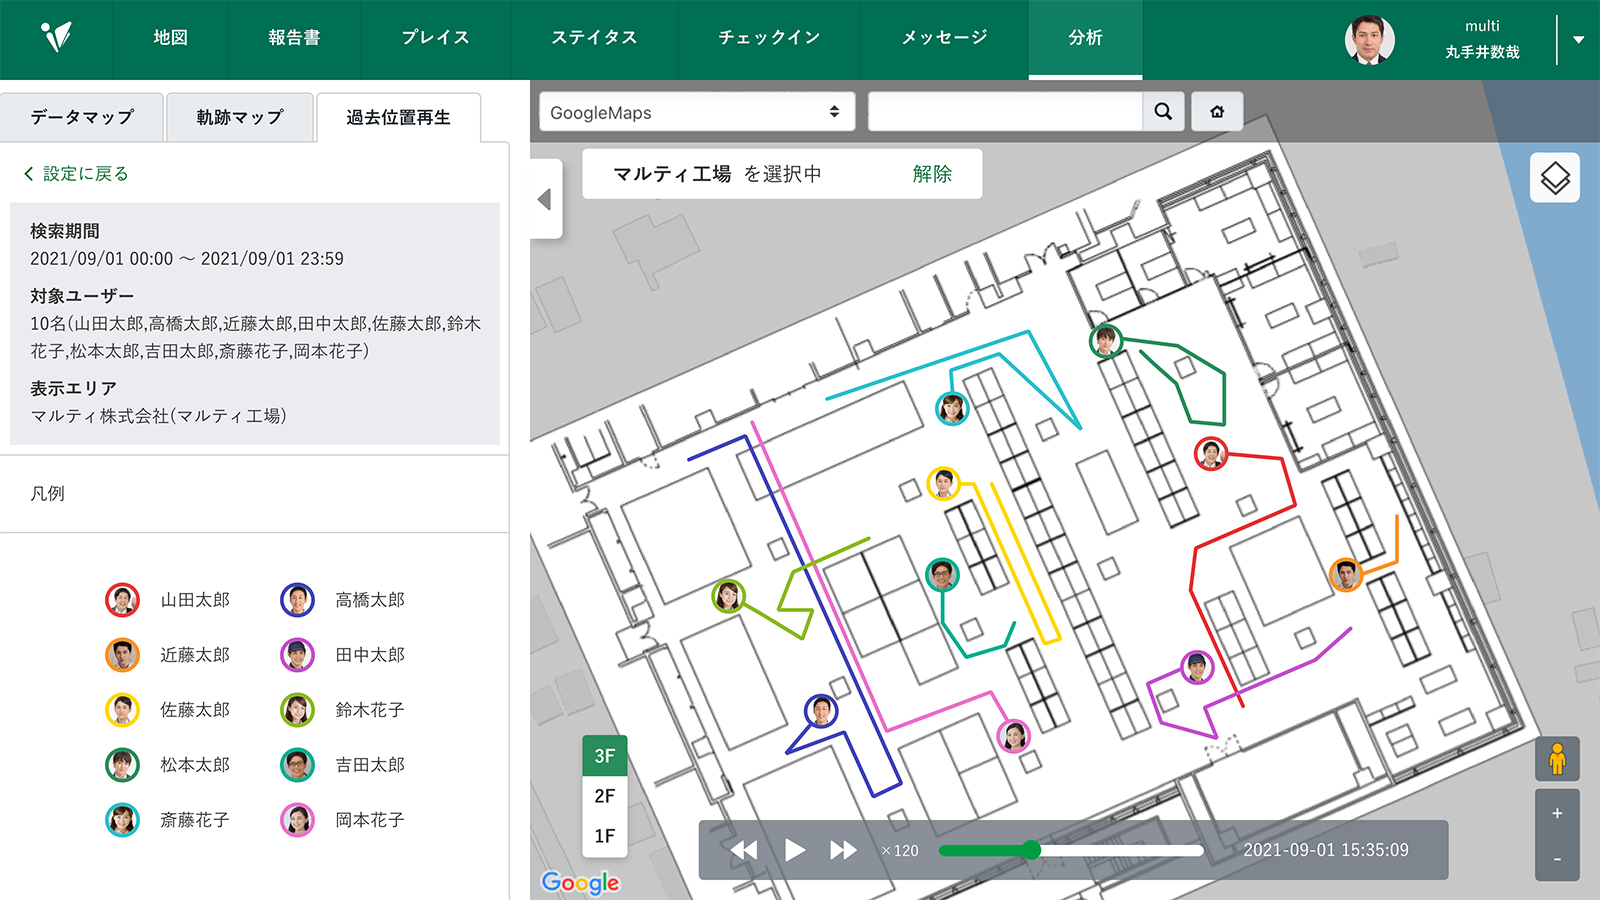The width and height of the screenshot is (1600, 900).
Task: Click 解除 to deselect マルティ工場
Action: click(932, 173)
